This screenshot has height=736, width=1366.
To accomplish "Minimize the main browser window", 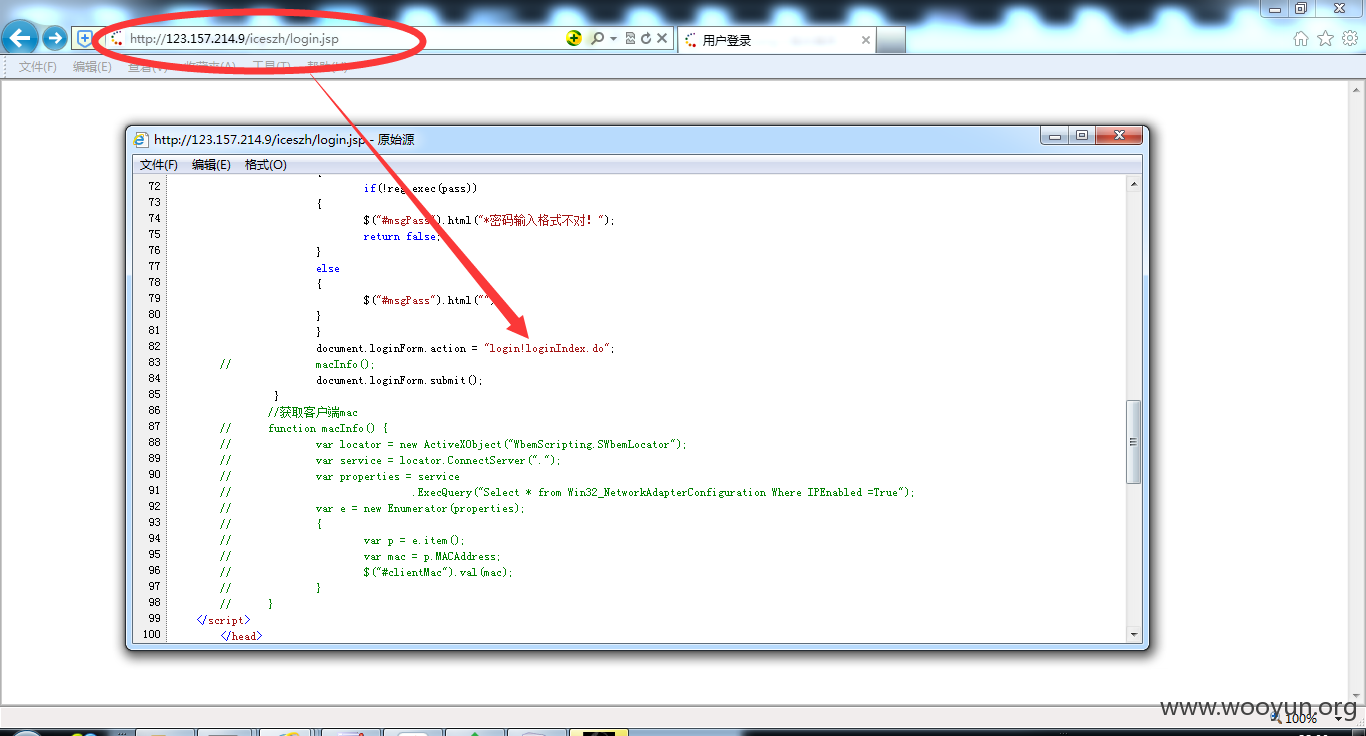I will [1274, 8].
